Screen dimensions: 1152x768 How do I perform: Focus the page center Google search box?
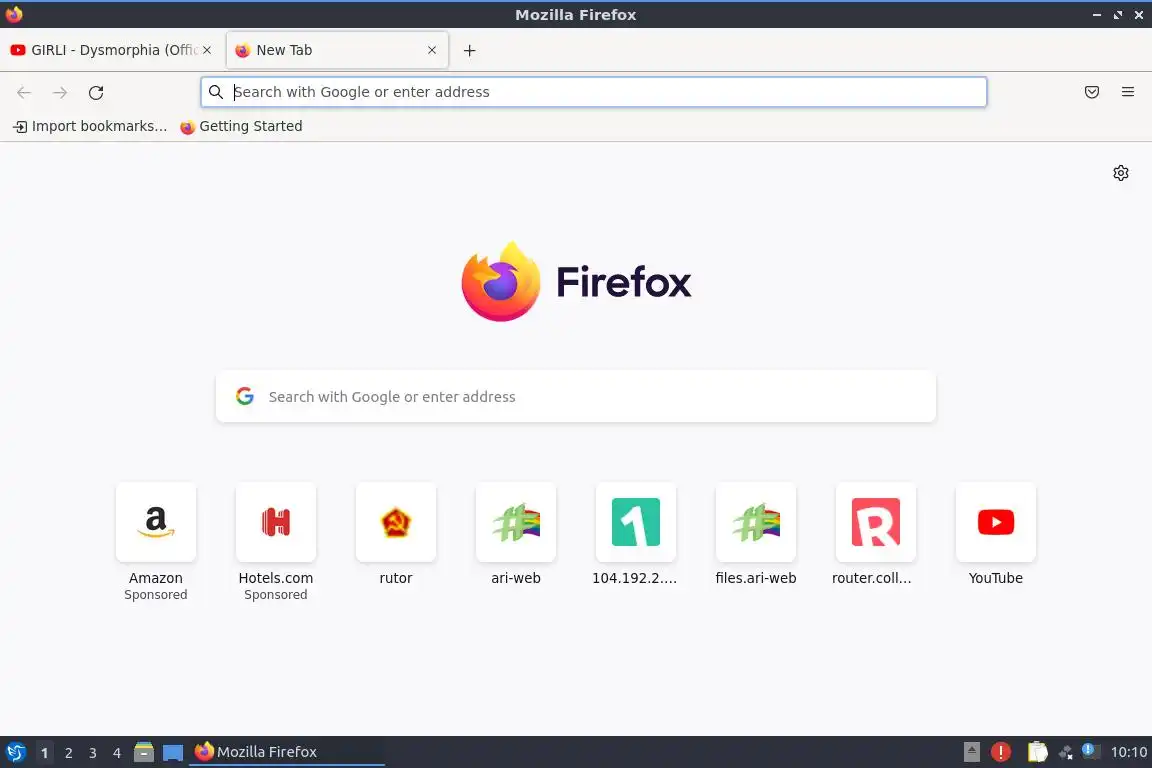576,397
